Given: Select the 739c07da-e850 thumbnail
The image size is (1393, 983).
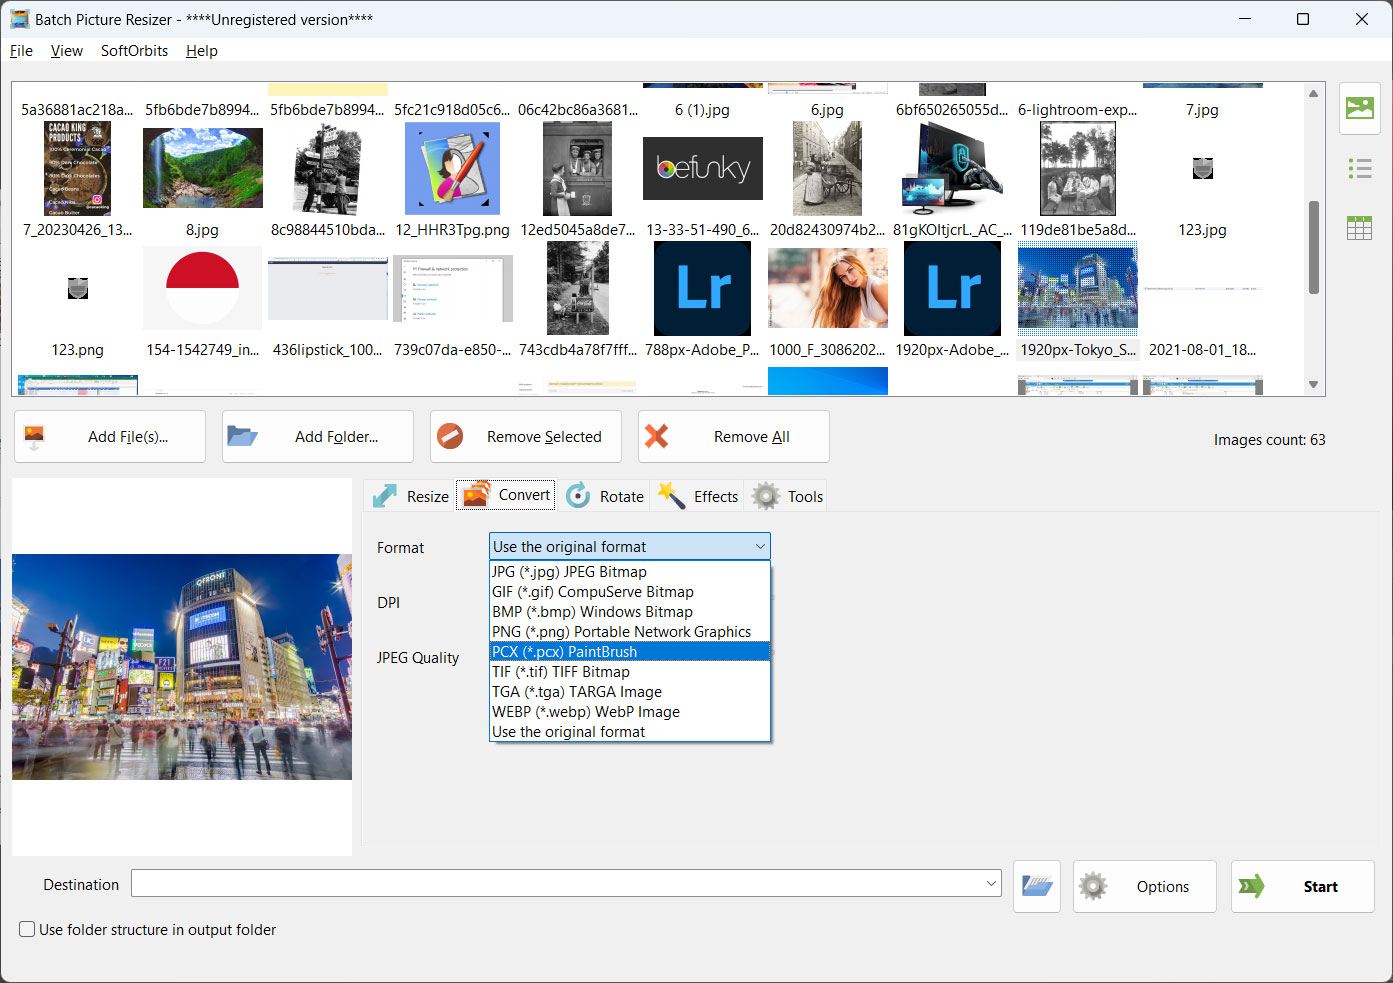Looking at the screenshot, I should [x=452, y=288].
